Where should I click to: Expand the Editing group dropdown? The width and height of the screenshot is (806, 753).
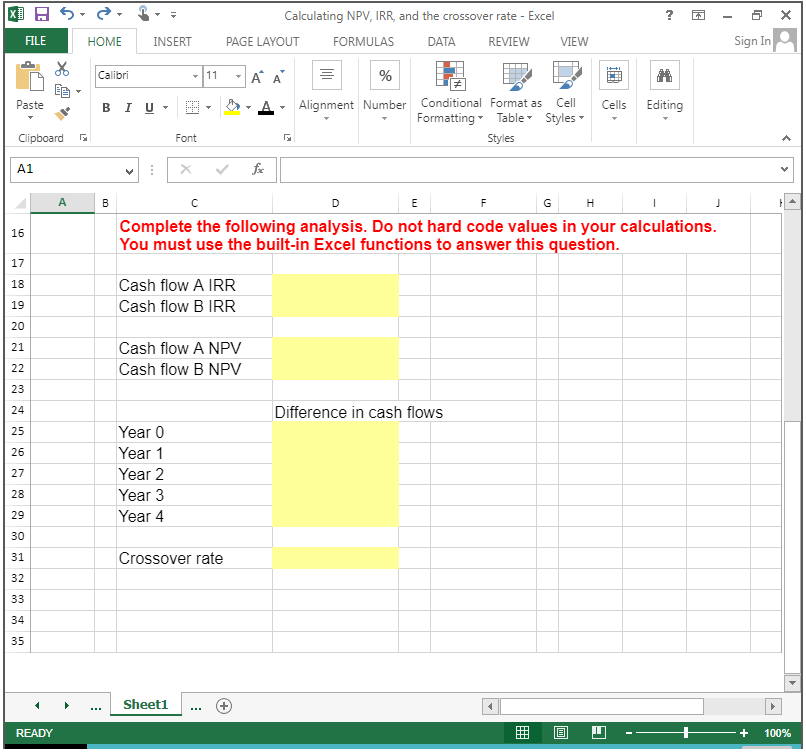(x=665, y=119)
